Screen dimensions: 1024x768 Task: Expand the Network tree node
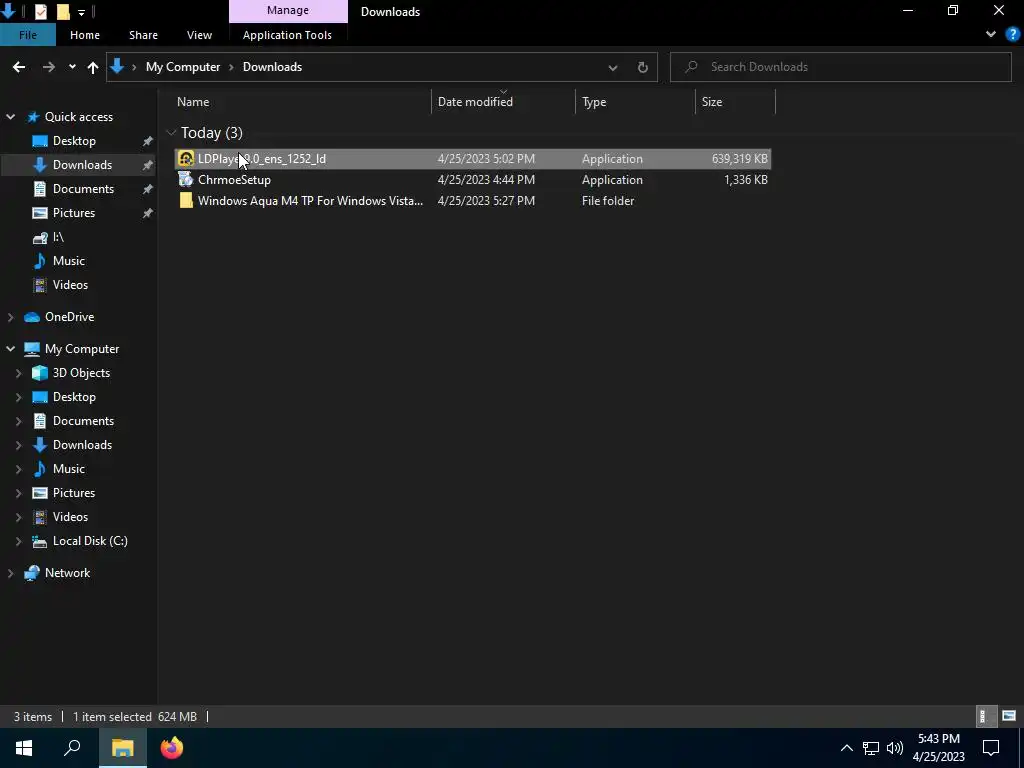[10, 573]
